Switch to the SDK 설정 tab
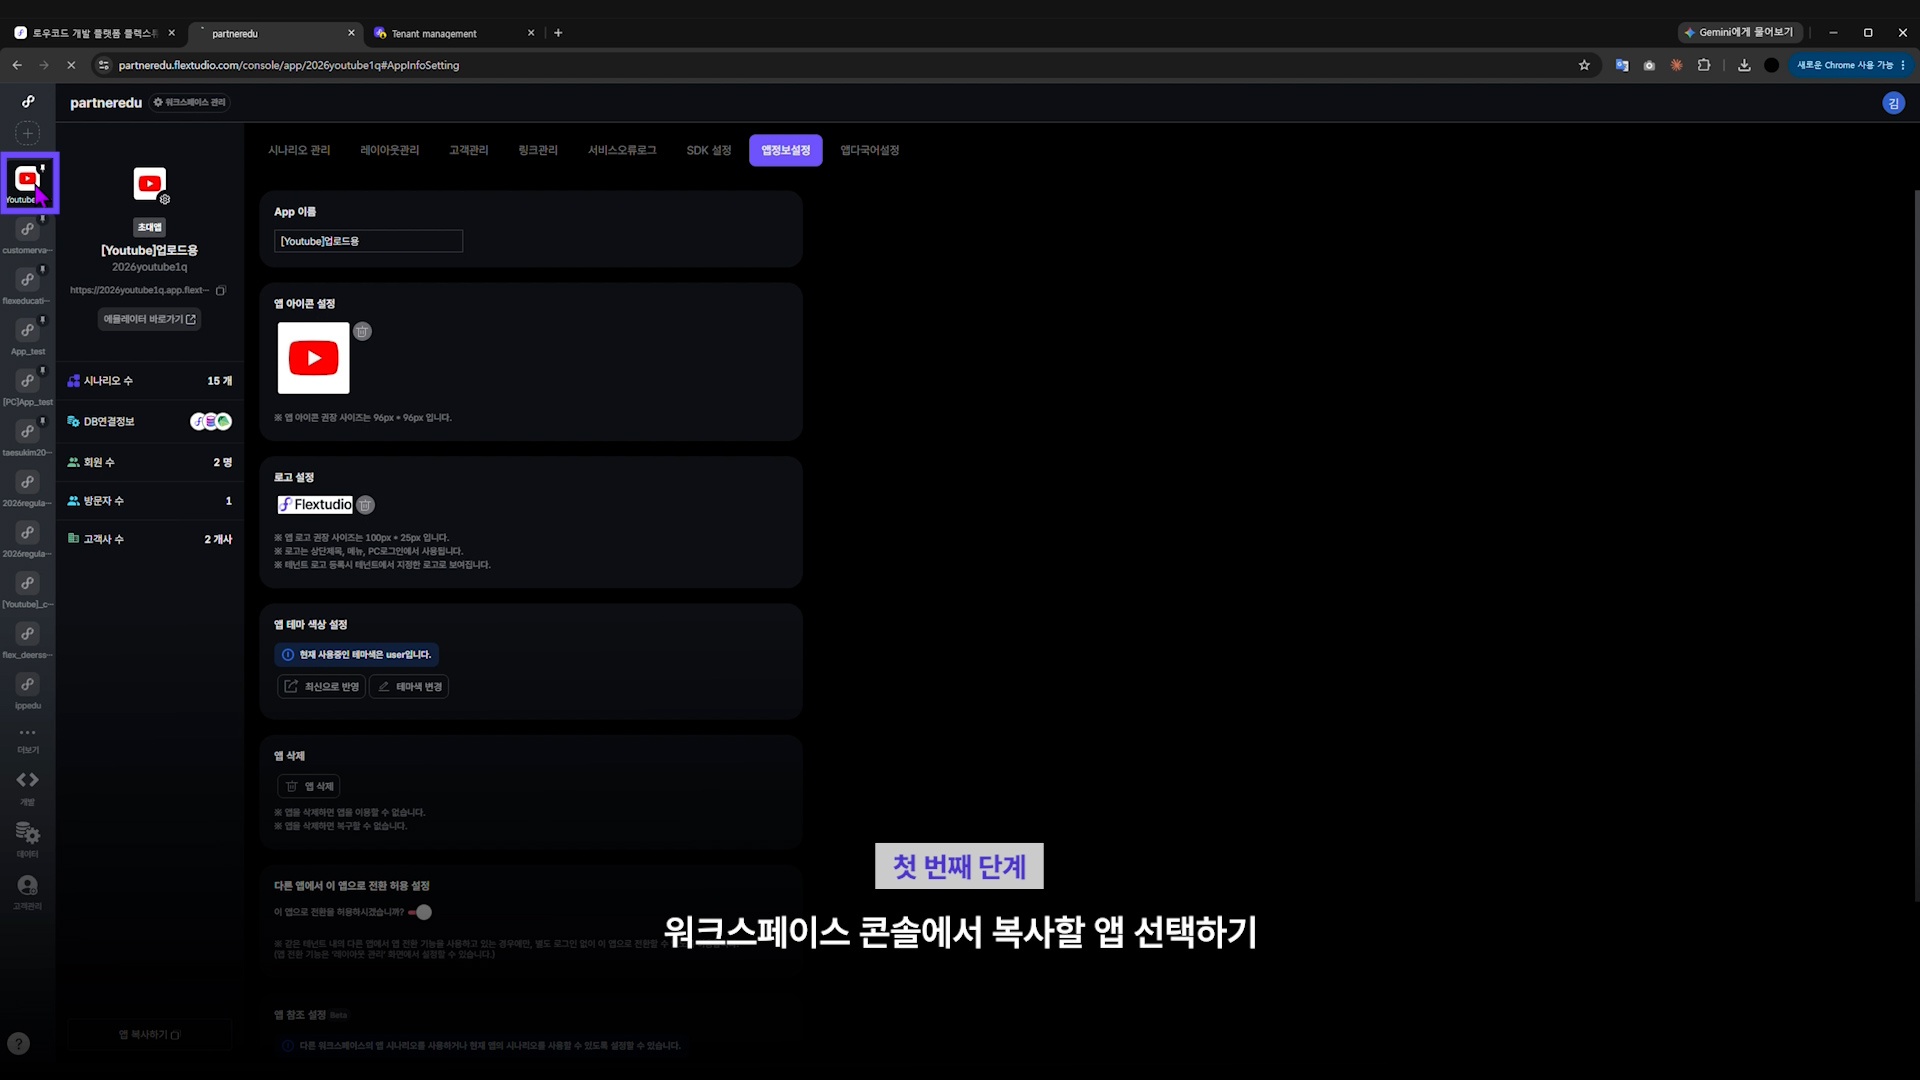This screenshot has width=1920, height=1080. (x=709, y=150)
